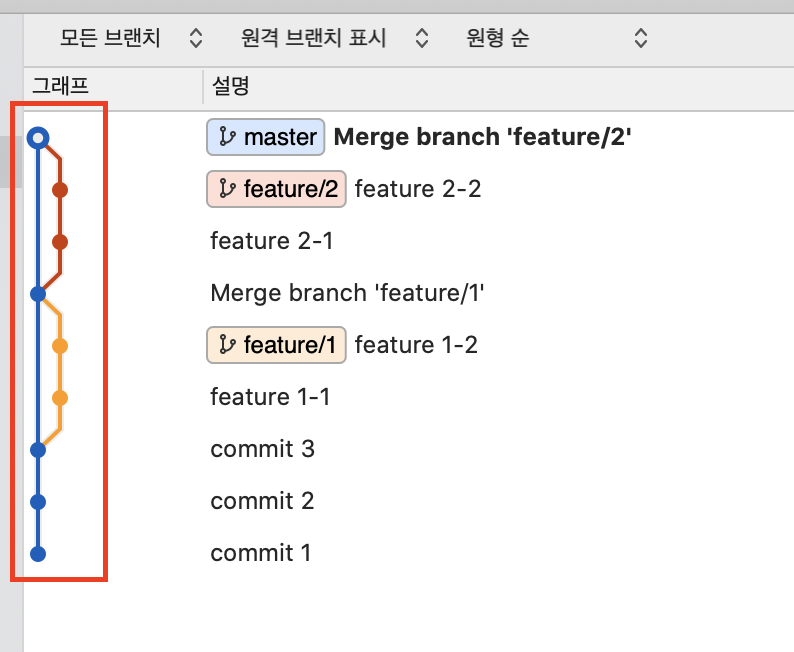Click the red graph node for feature 2-1

coord(60,242)
